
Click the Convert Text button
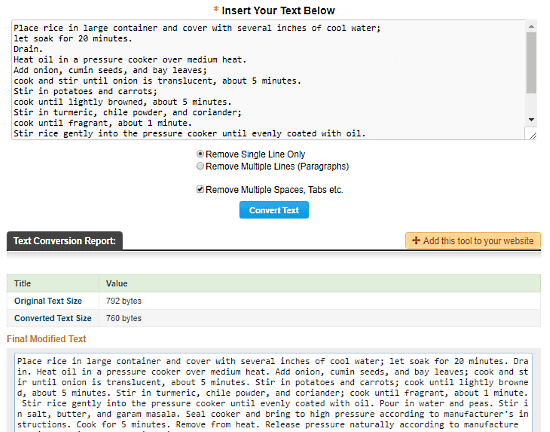274,210
